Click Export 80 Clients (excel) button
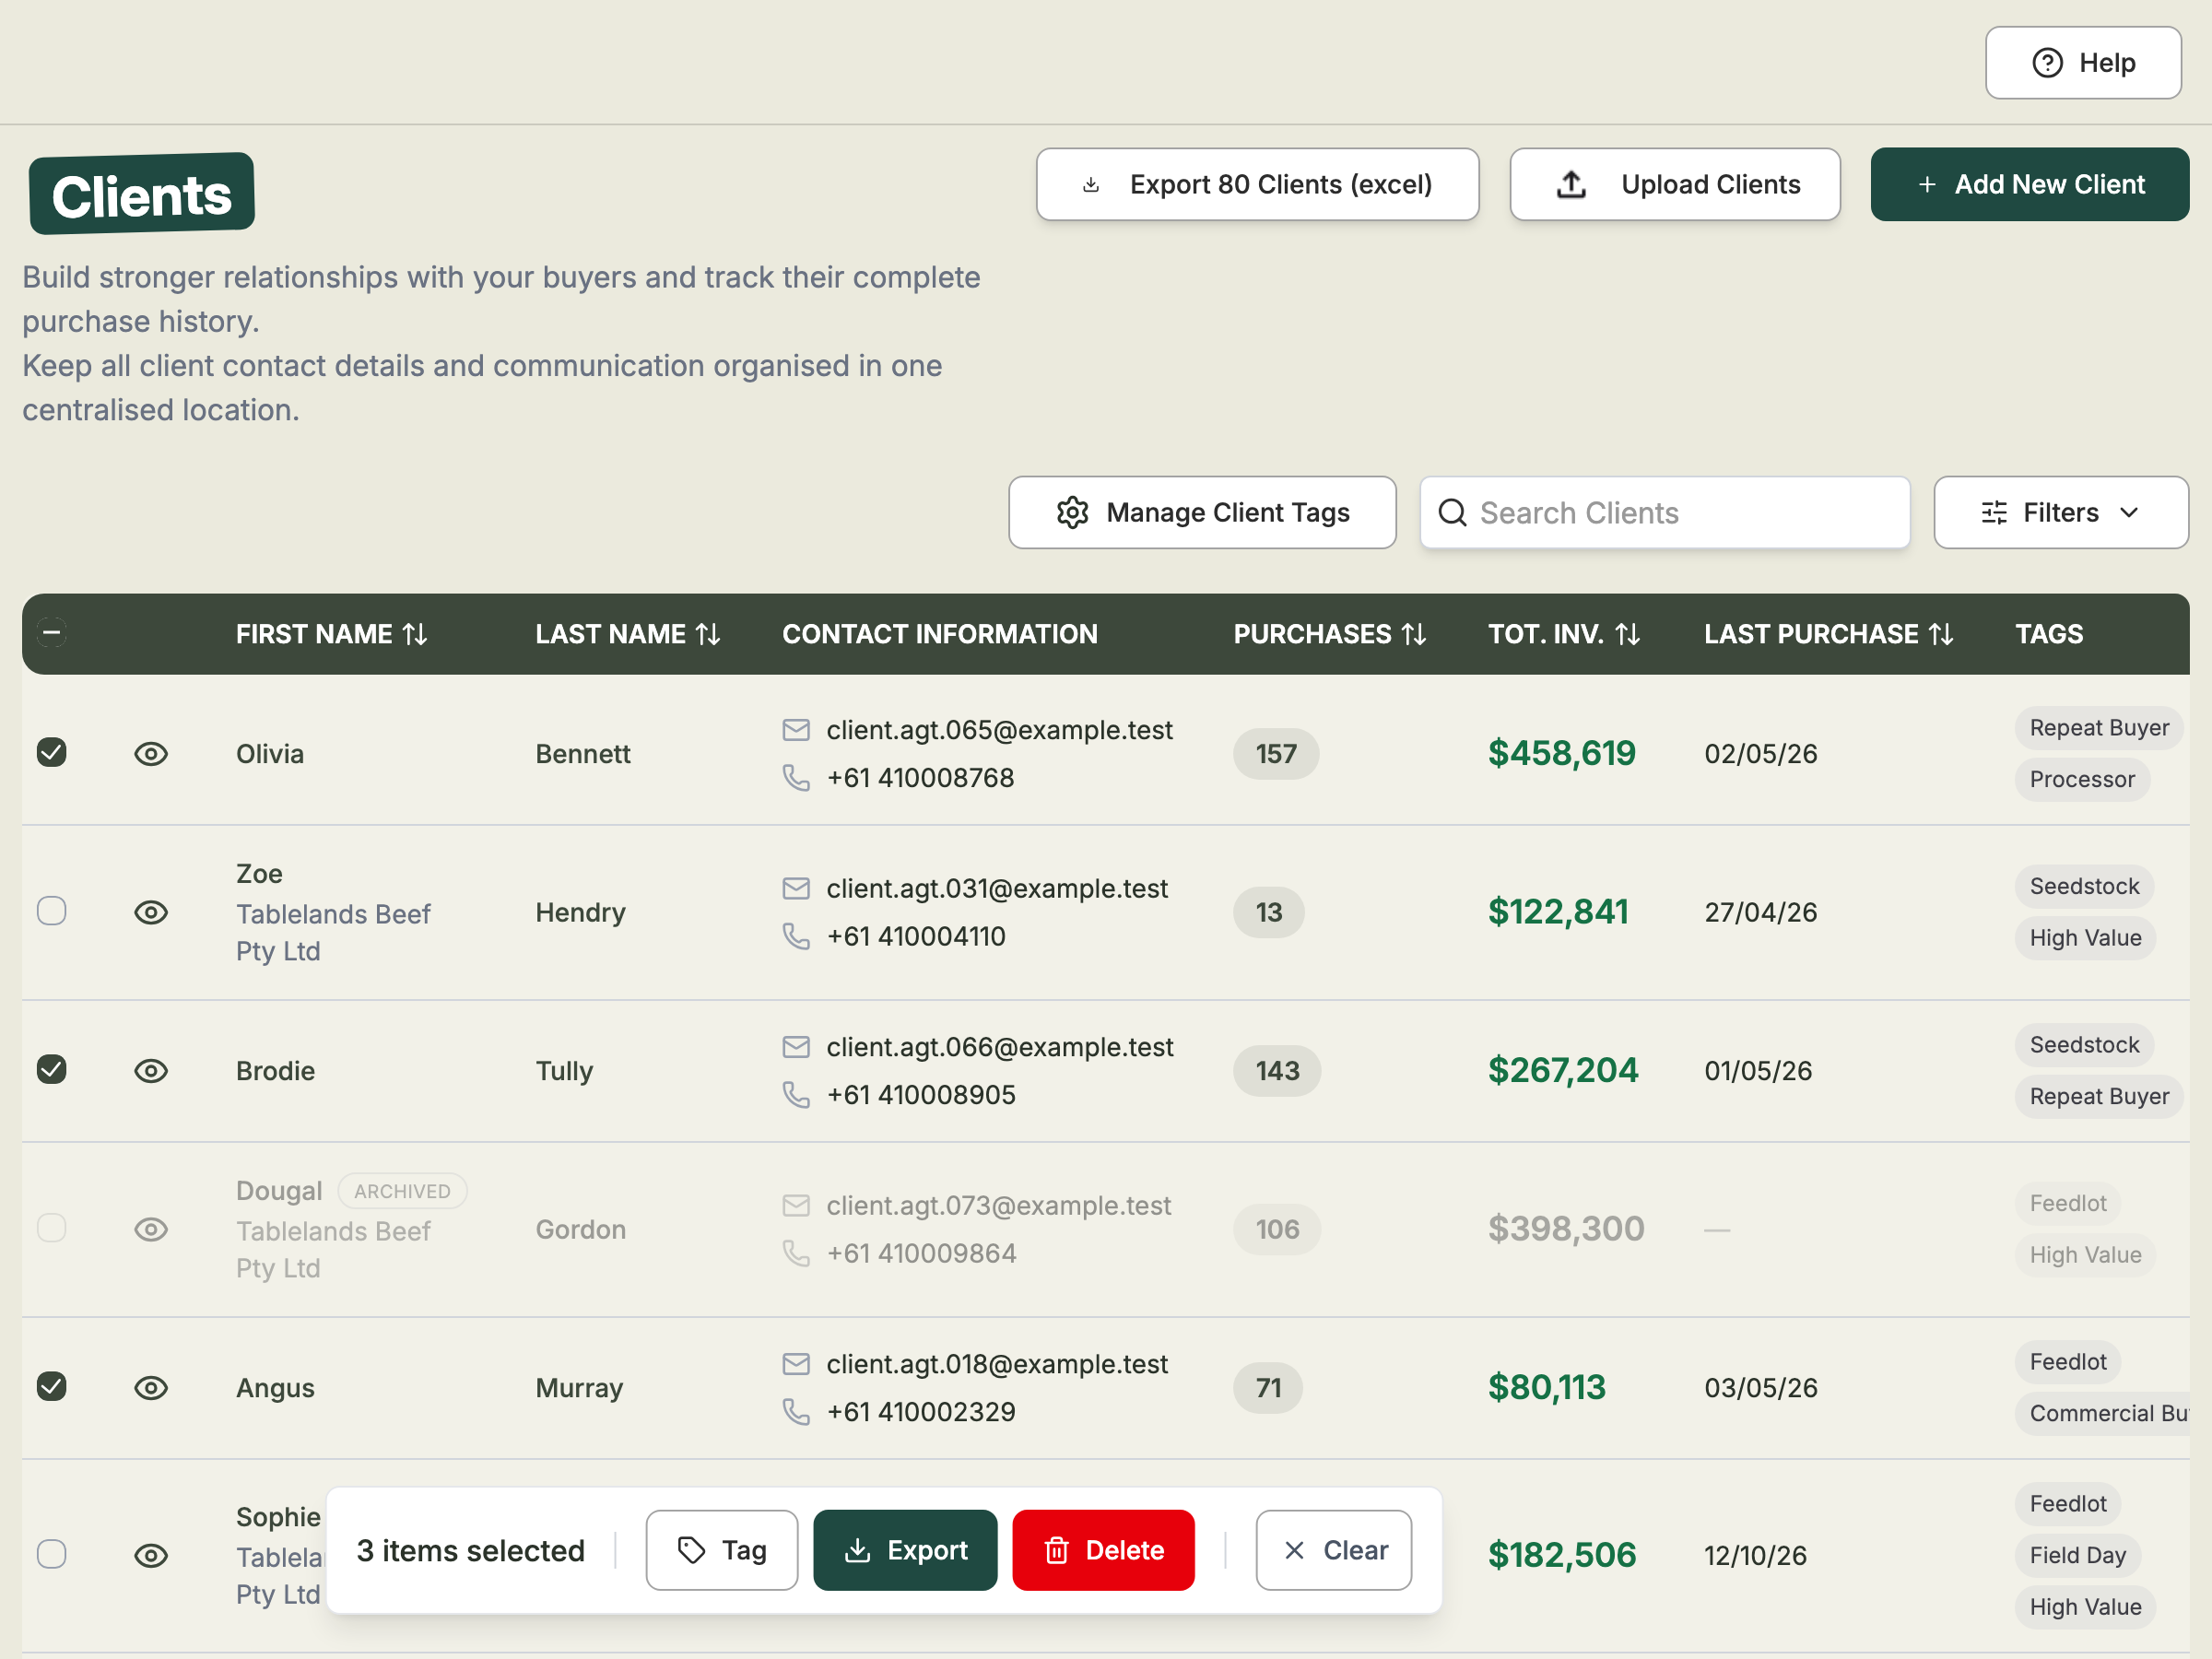The width and height of the screenshot is (2212, 1659). [1257, 185]
